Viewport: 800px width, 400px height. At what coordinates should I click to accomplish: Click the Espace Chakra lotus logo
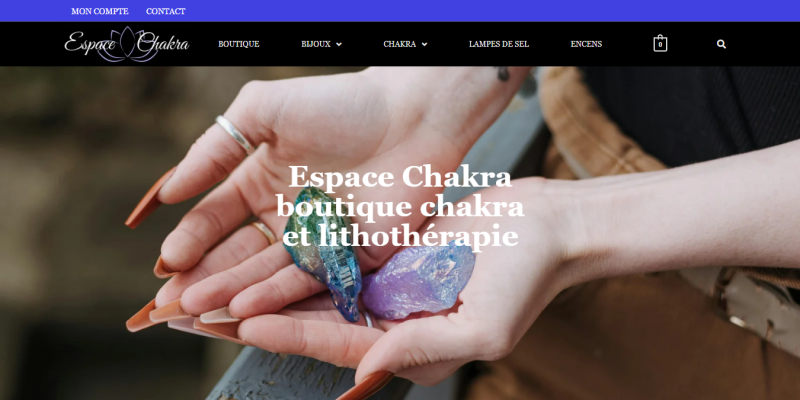(127, 44)
